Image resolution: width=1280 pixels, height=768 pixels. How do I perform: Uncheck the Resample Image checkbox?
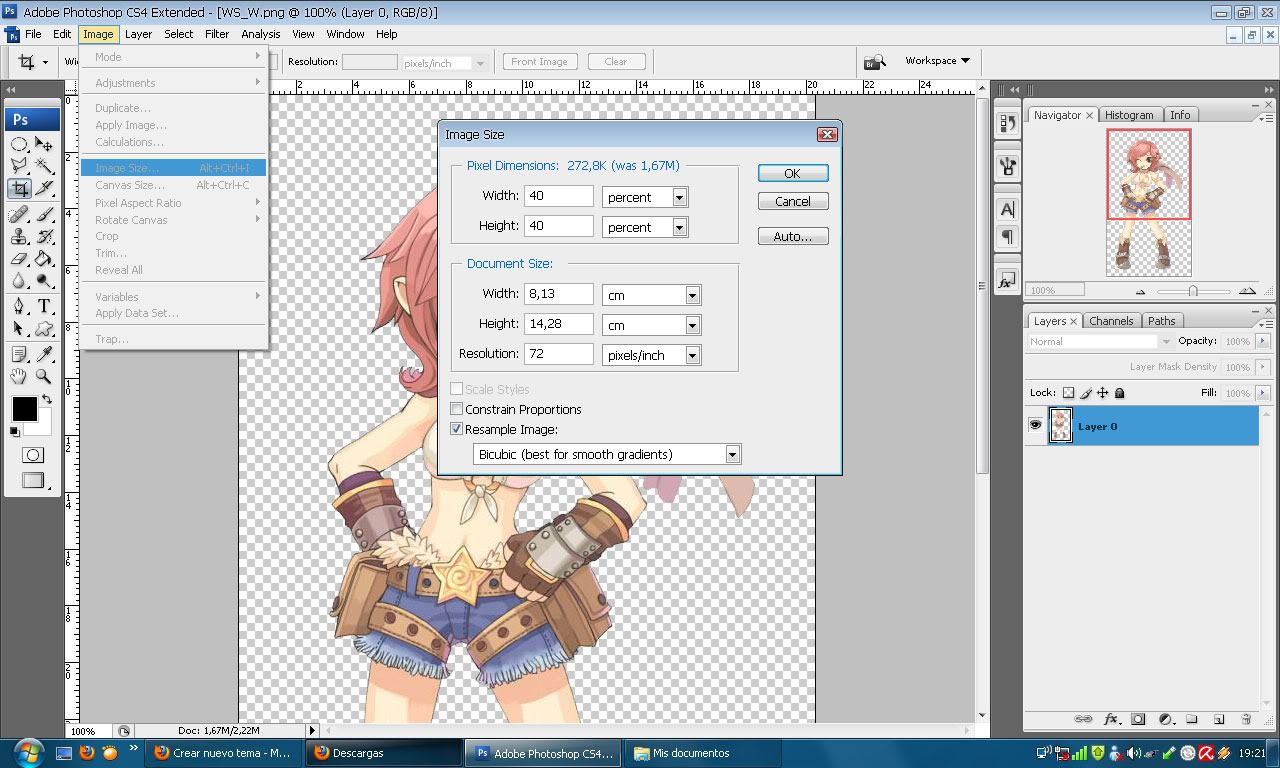click(457, 429)
